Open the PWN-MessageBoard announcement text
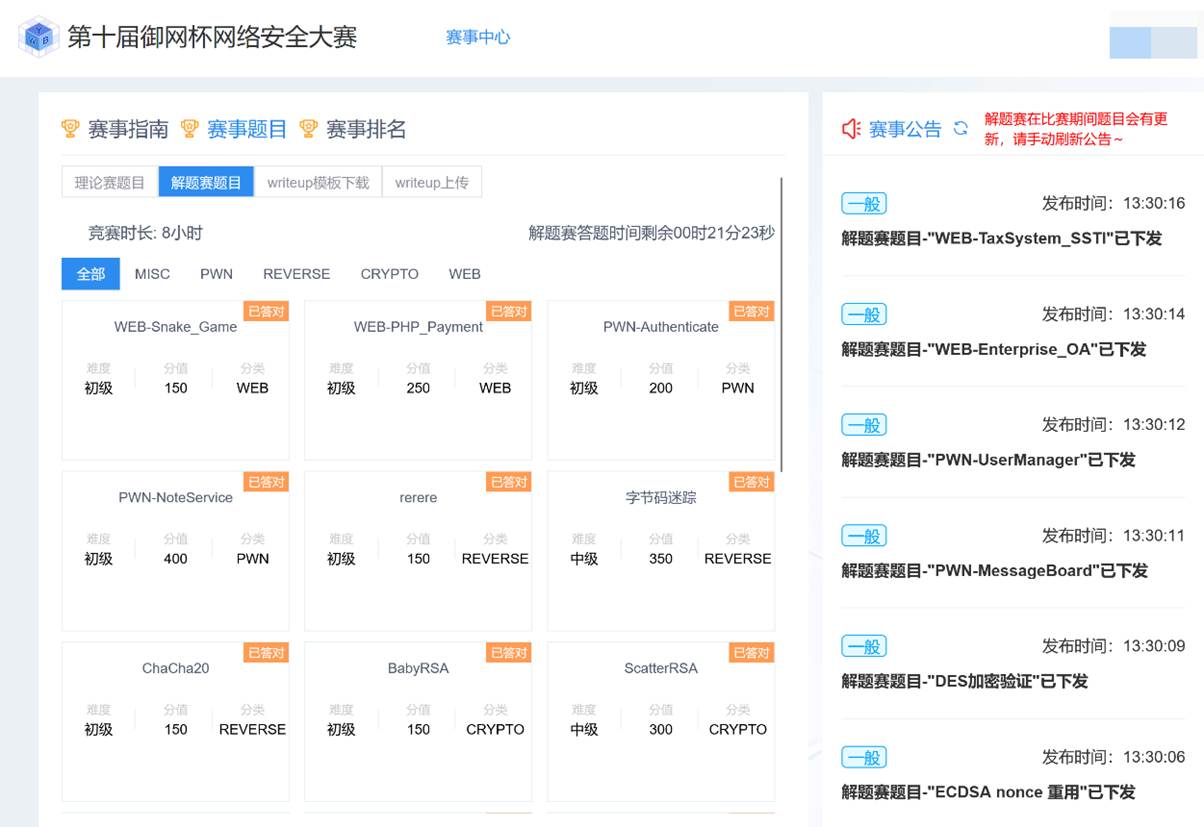 pos(995,571)
